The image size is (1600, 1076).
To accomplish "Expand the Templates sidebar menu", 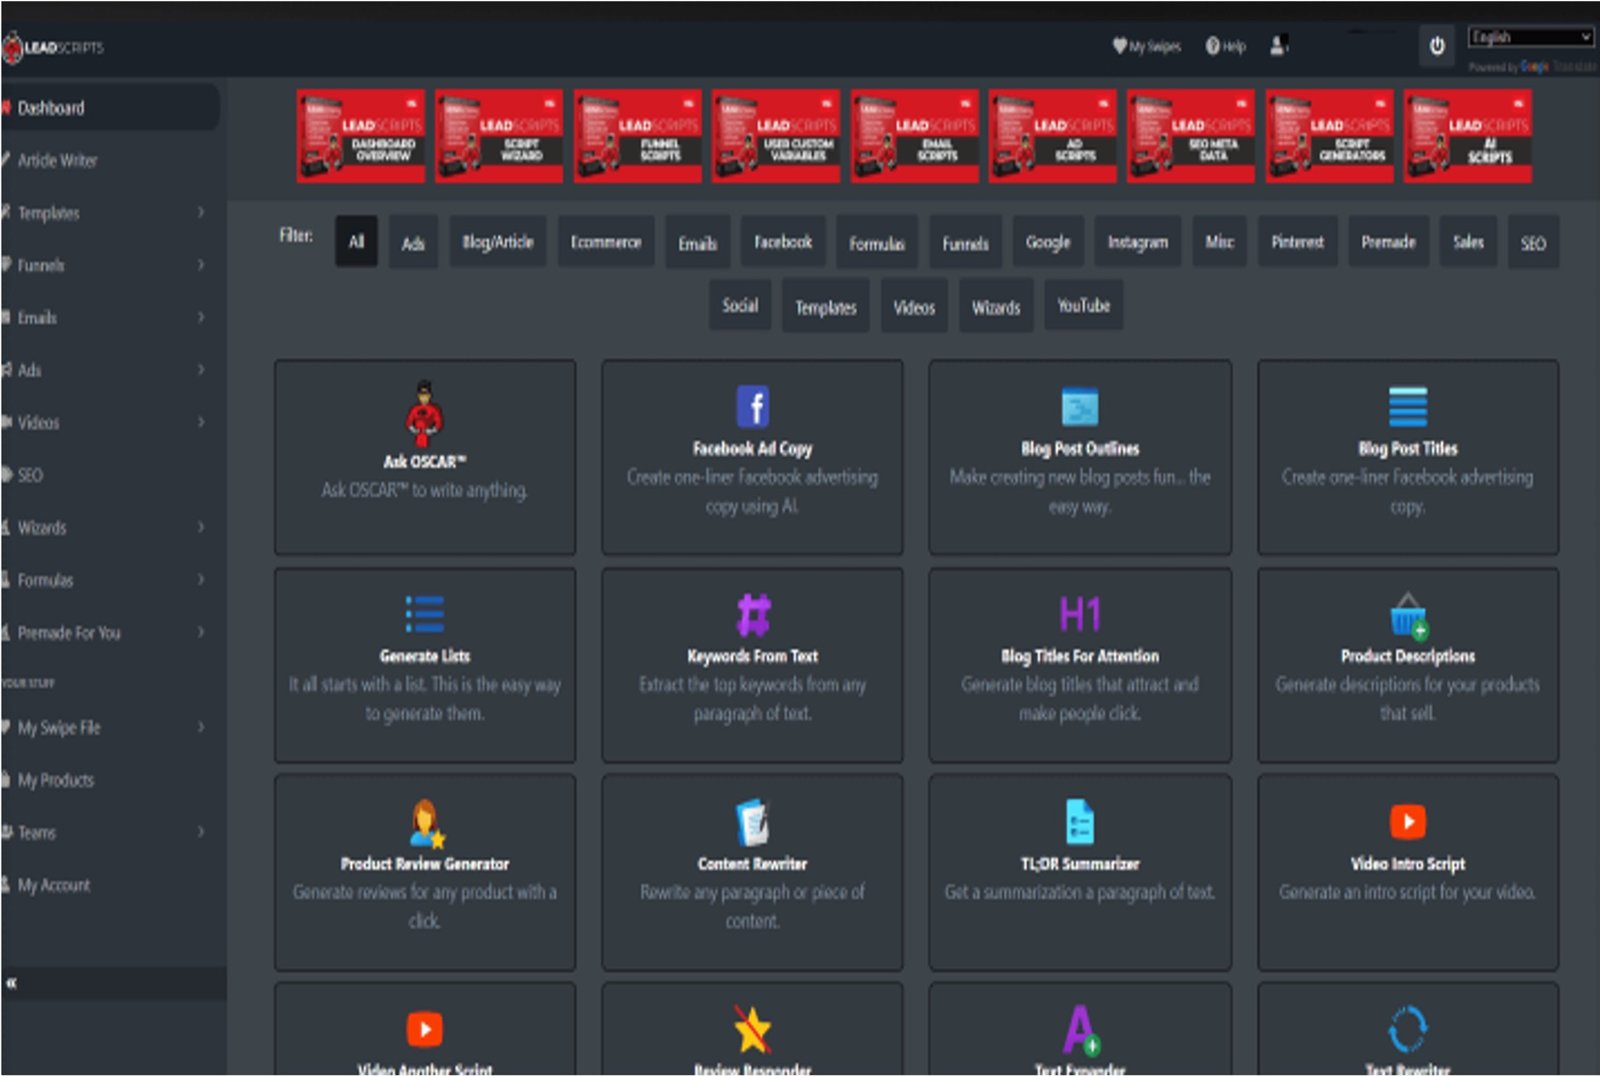I will 108,213.
